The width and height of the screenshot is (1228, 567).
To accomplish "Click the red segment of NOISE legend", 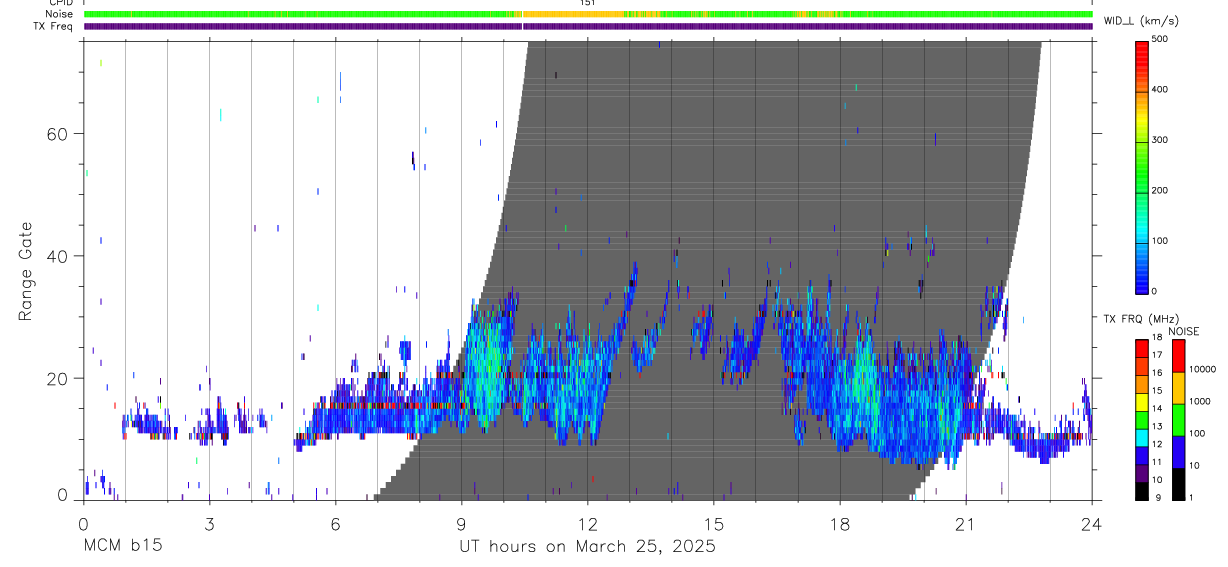I will 1178,356.
